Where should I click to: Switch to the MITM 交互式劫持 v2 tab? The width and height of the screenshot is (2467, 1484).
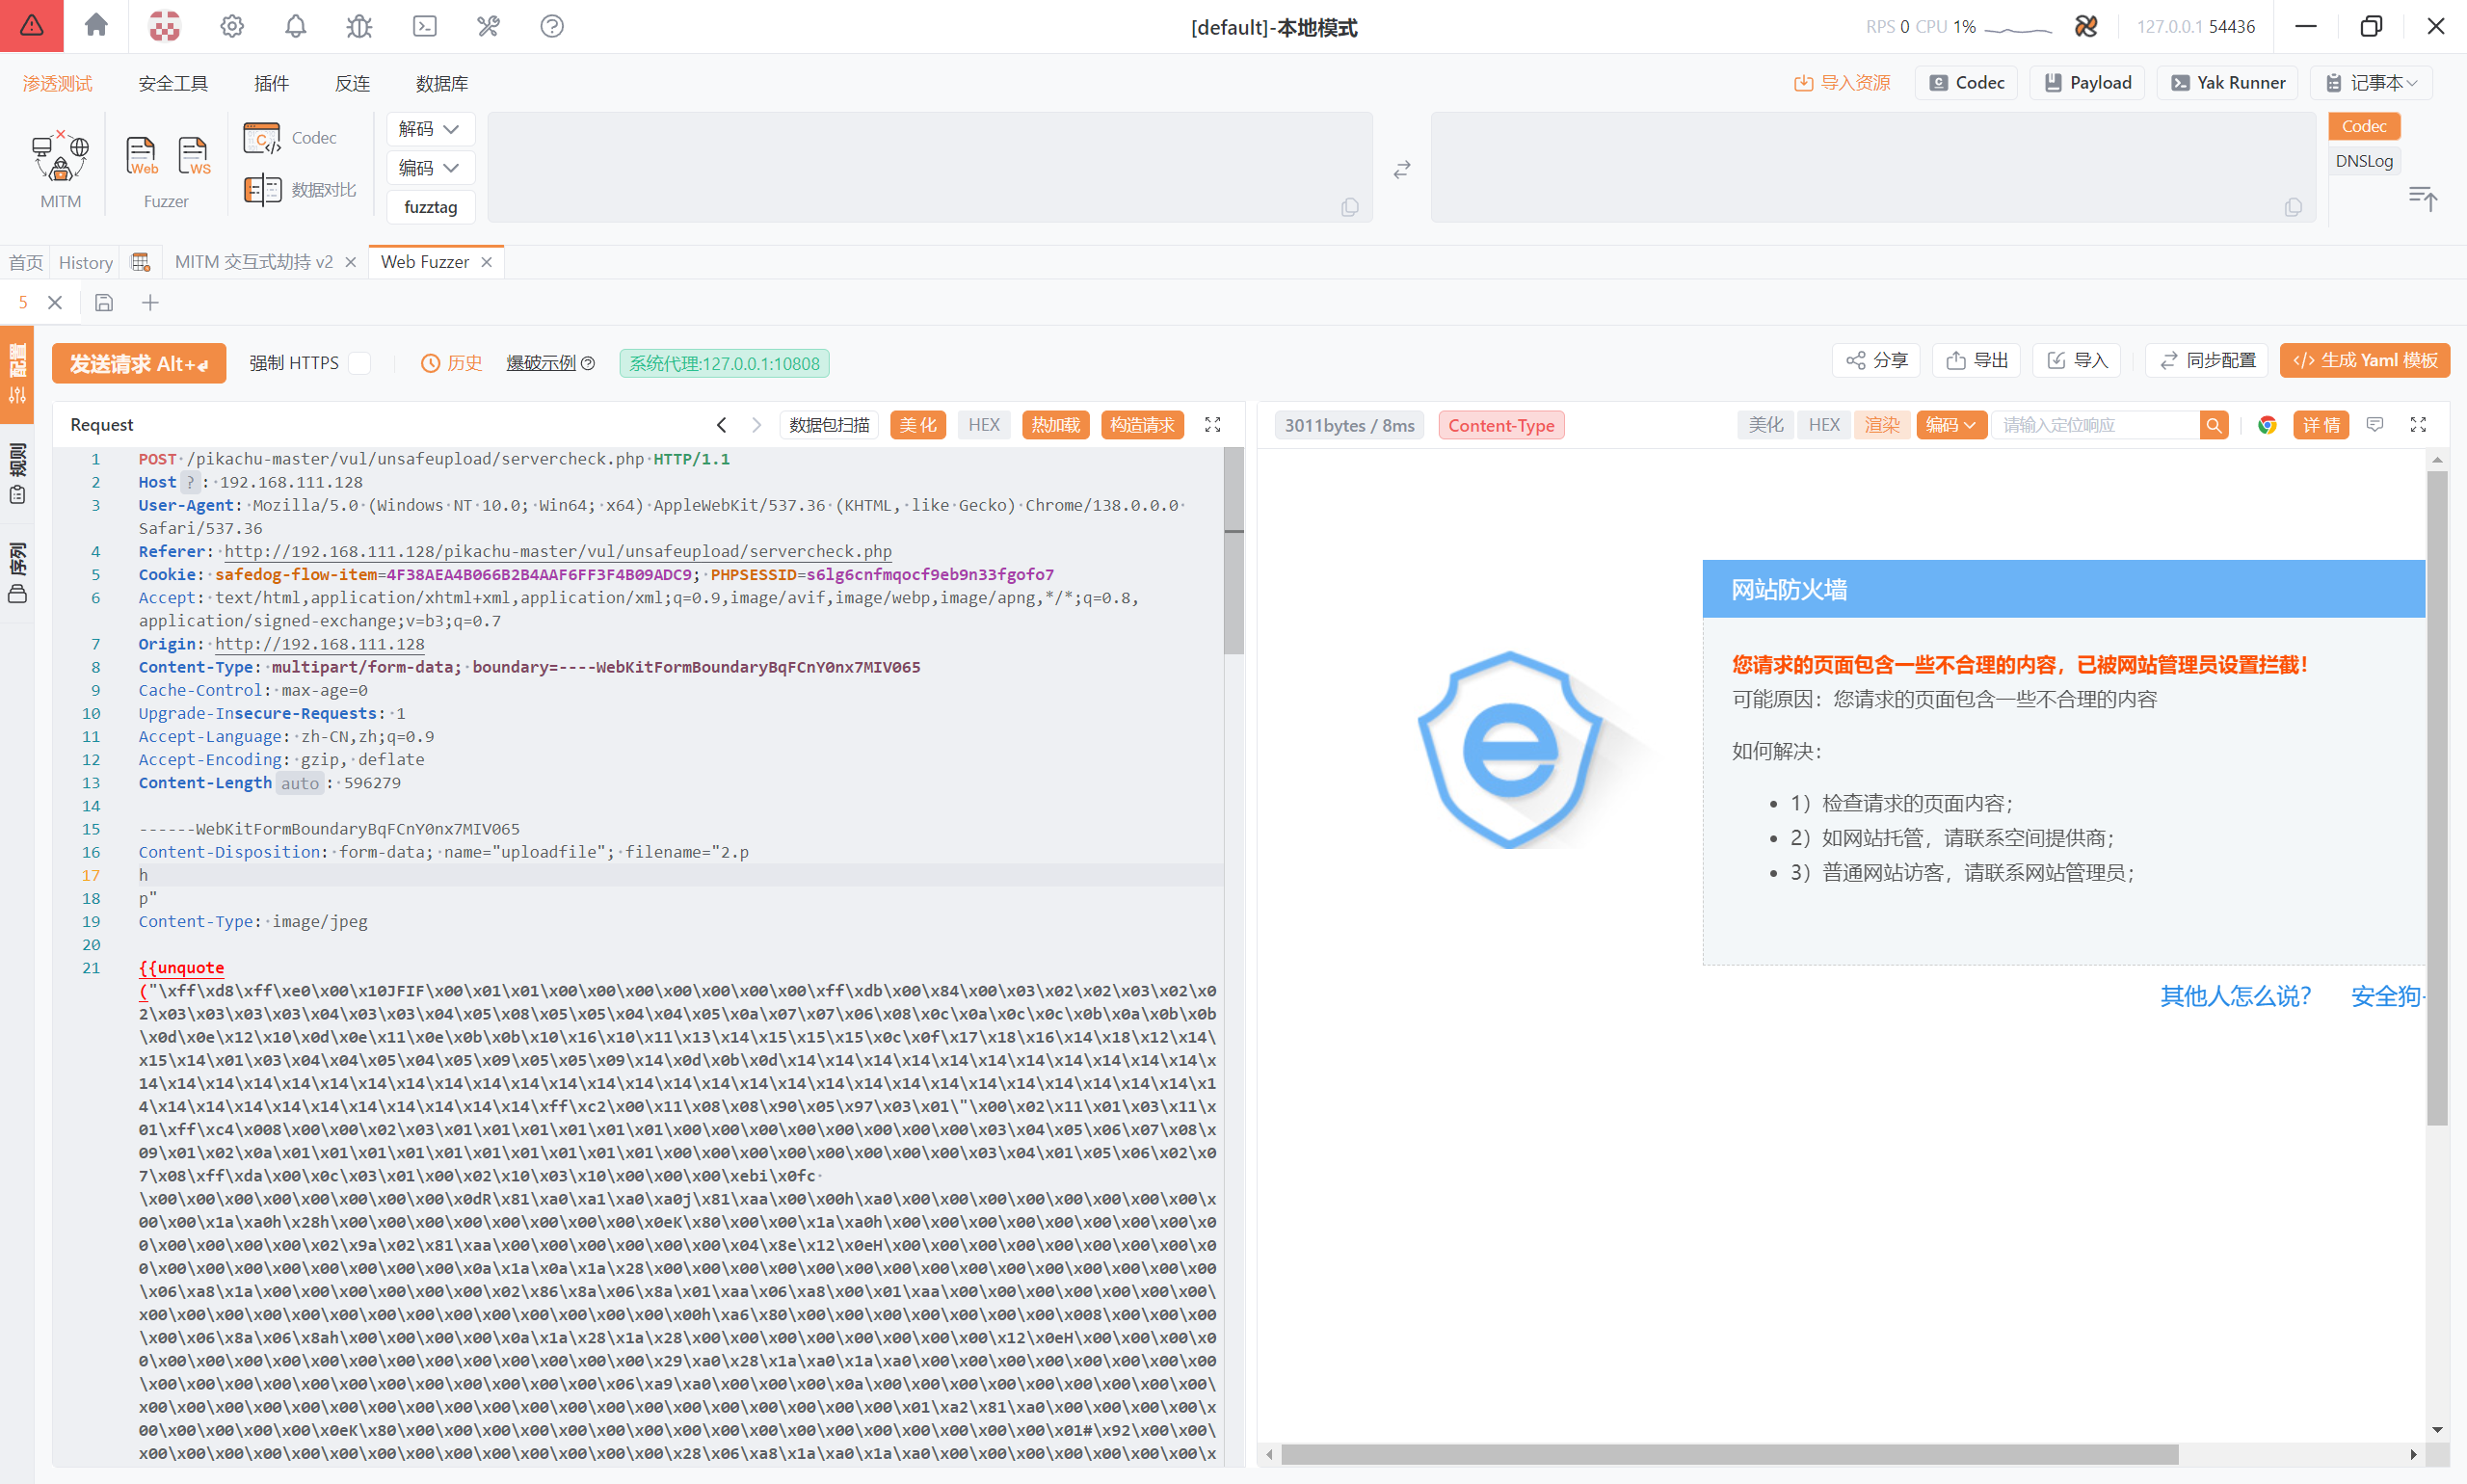point(253,262)
